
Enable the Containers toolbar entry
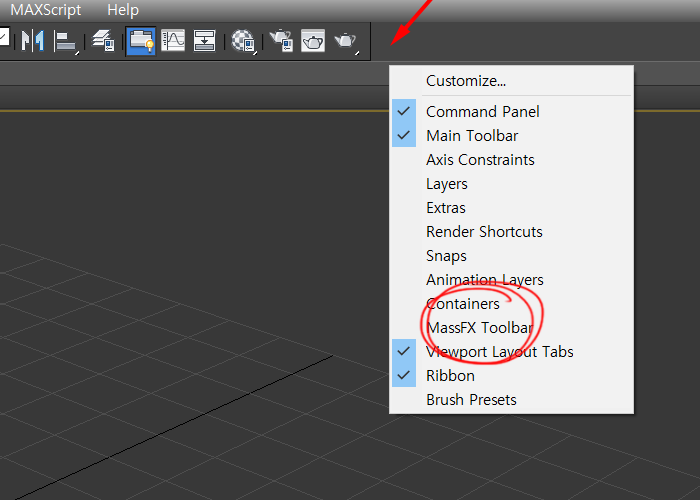tap(512, 304)
